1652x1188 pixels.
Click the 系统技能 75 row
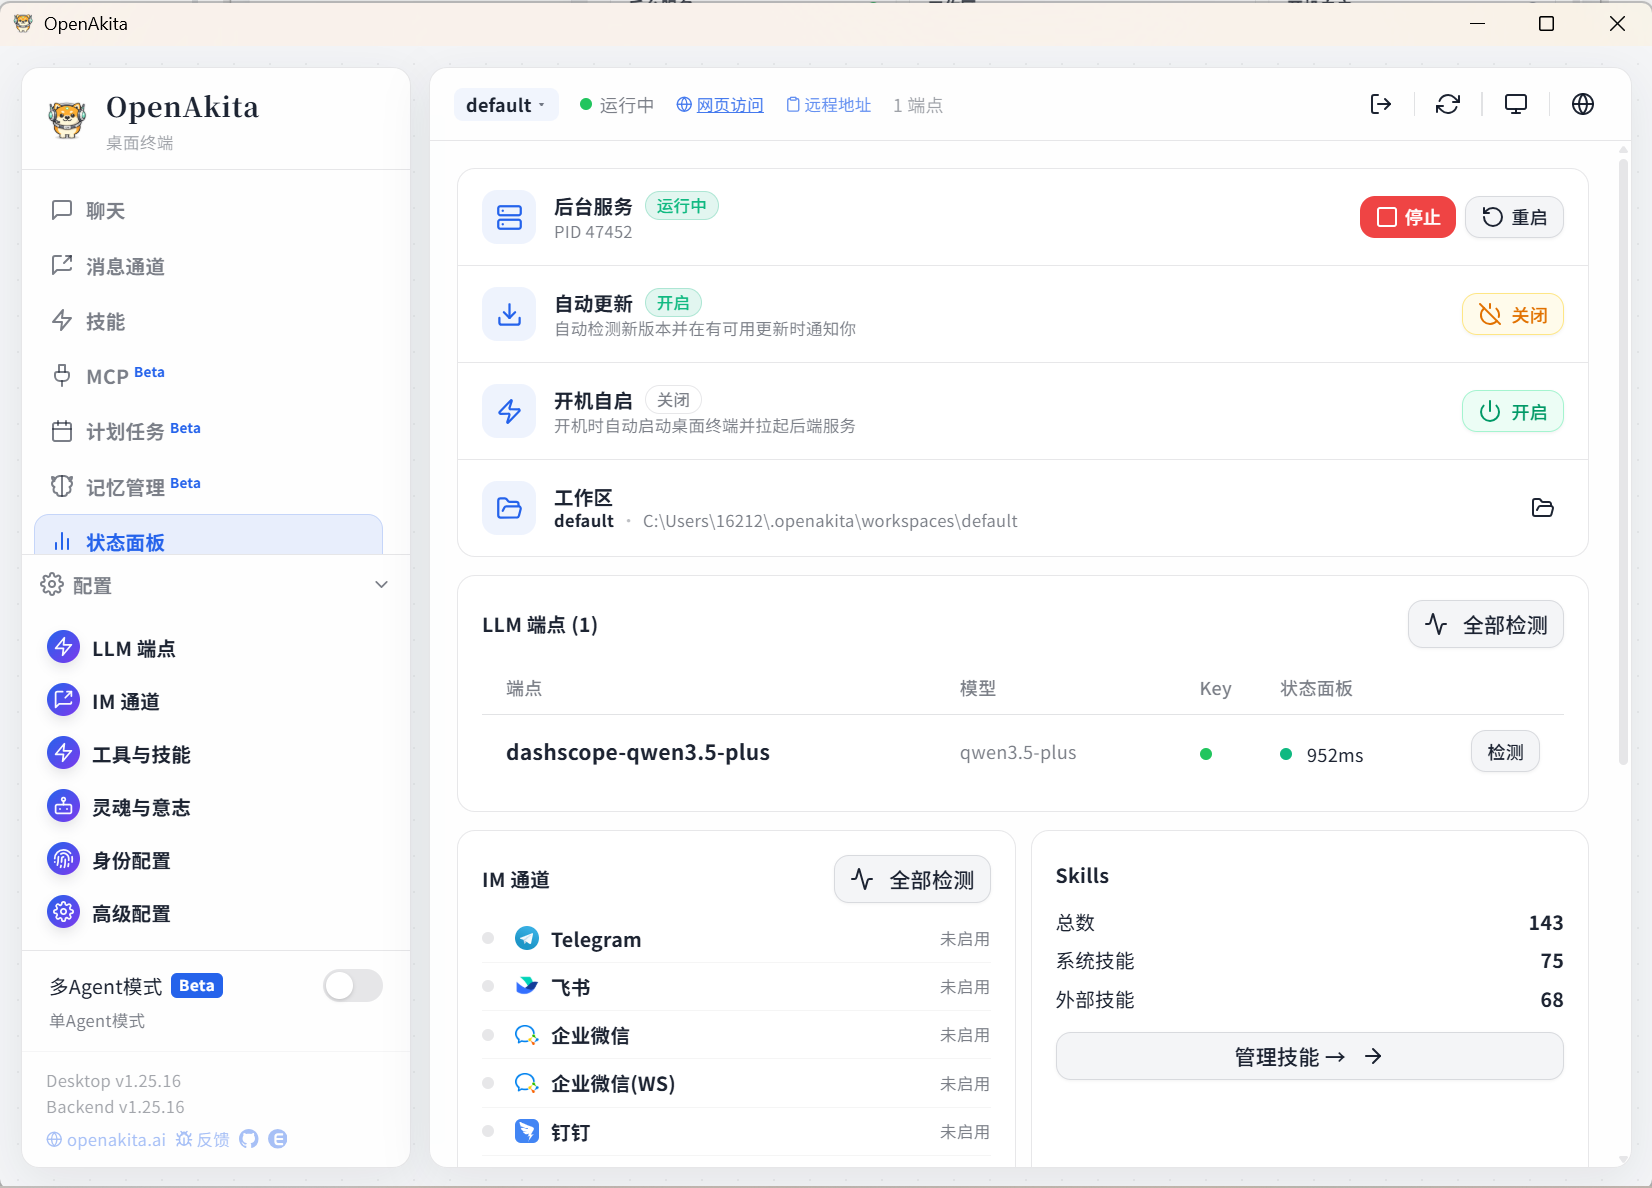pyautogui.click(x=1309, y=961)
